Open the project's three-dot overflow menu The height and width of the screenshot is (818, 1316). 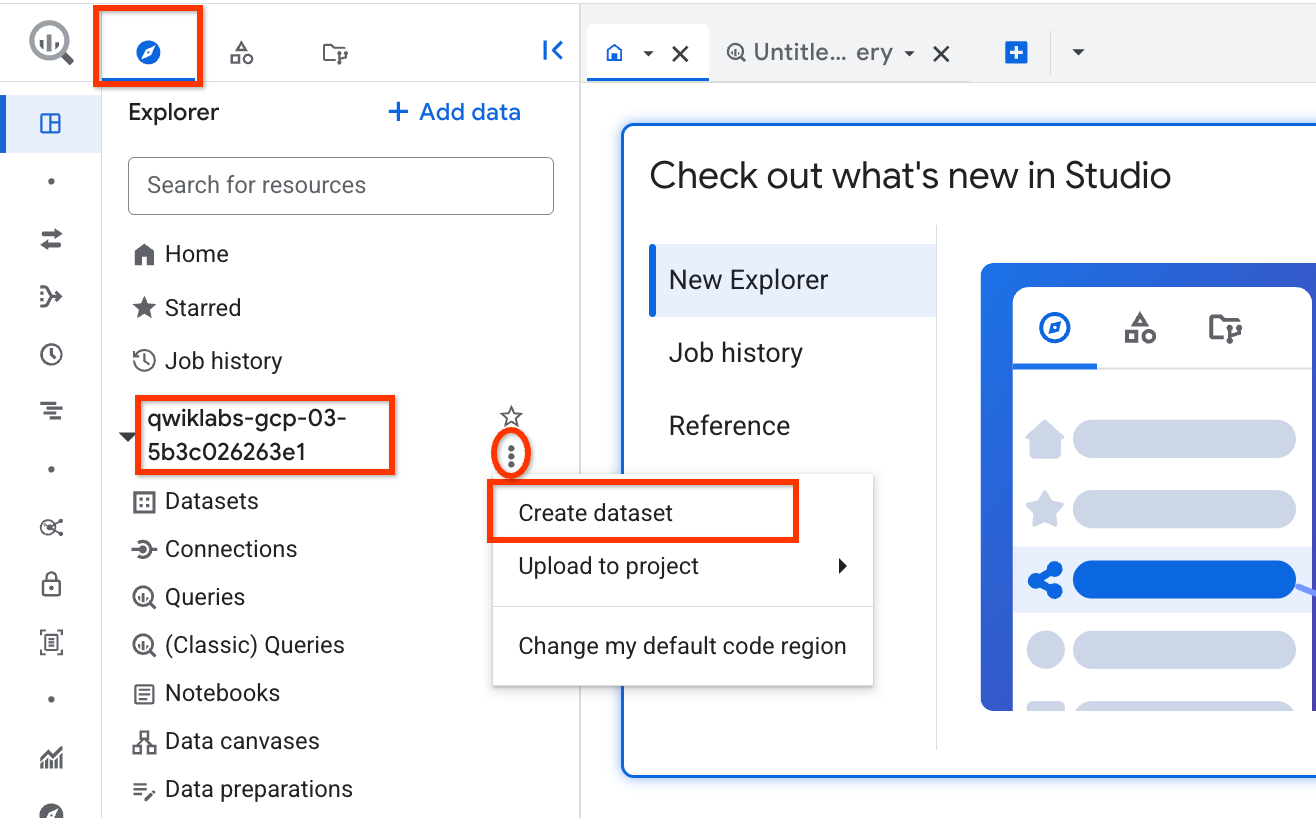(511, 455)
